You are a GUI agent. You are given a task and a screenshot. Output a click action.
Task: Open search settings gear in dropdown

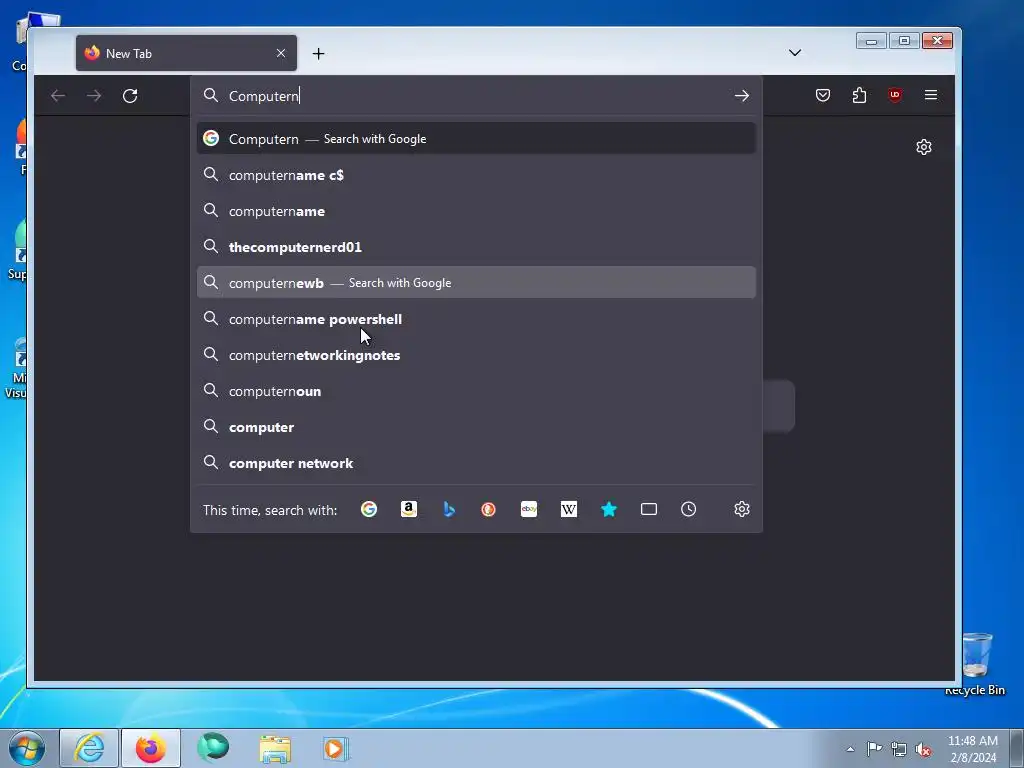[741, 509]
